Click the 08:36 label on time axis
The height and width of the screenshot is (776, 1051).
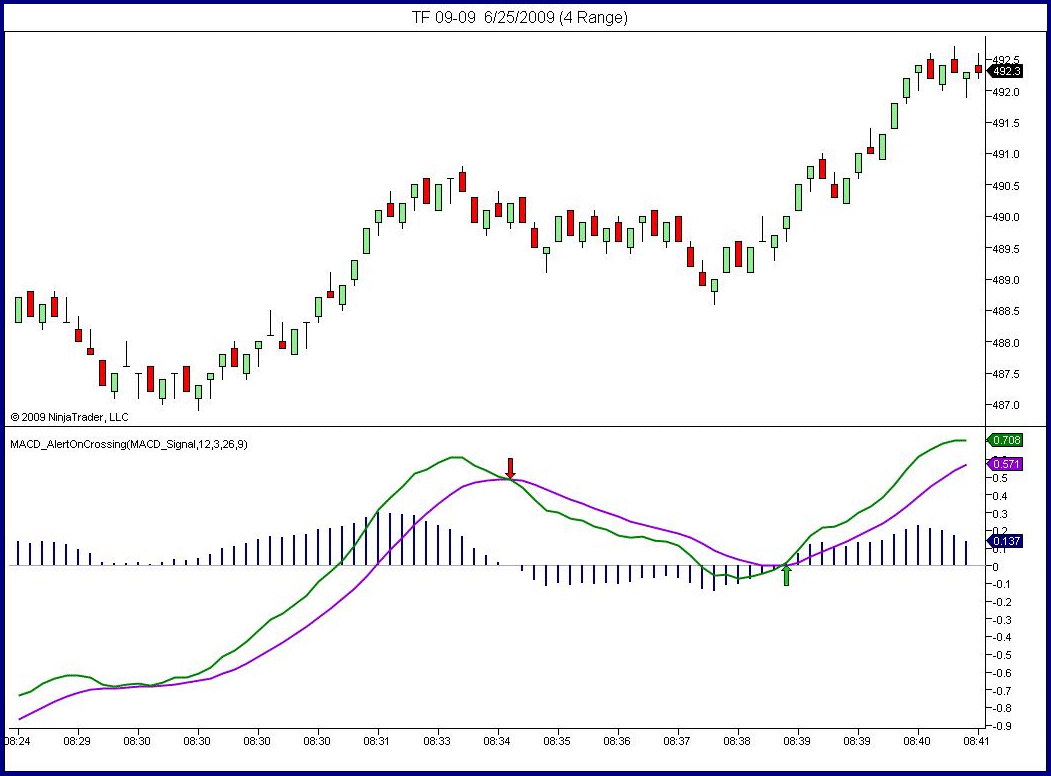coord(617,741)
